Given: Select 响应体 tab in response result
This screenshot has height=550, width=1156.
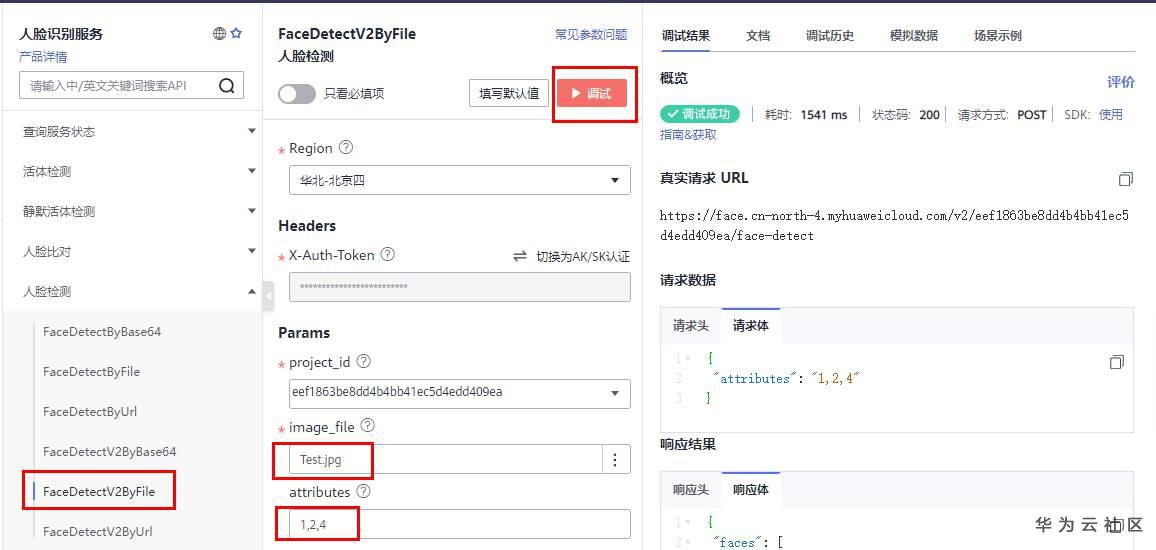Looking at the screenshot, I should tap(751, 490).
